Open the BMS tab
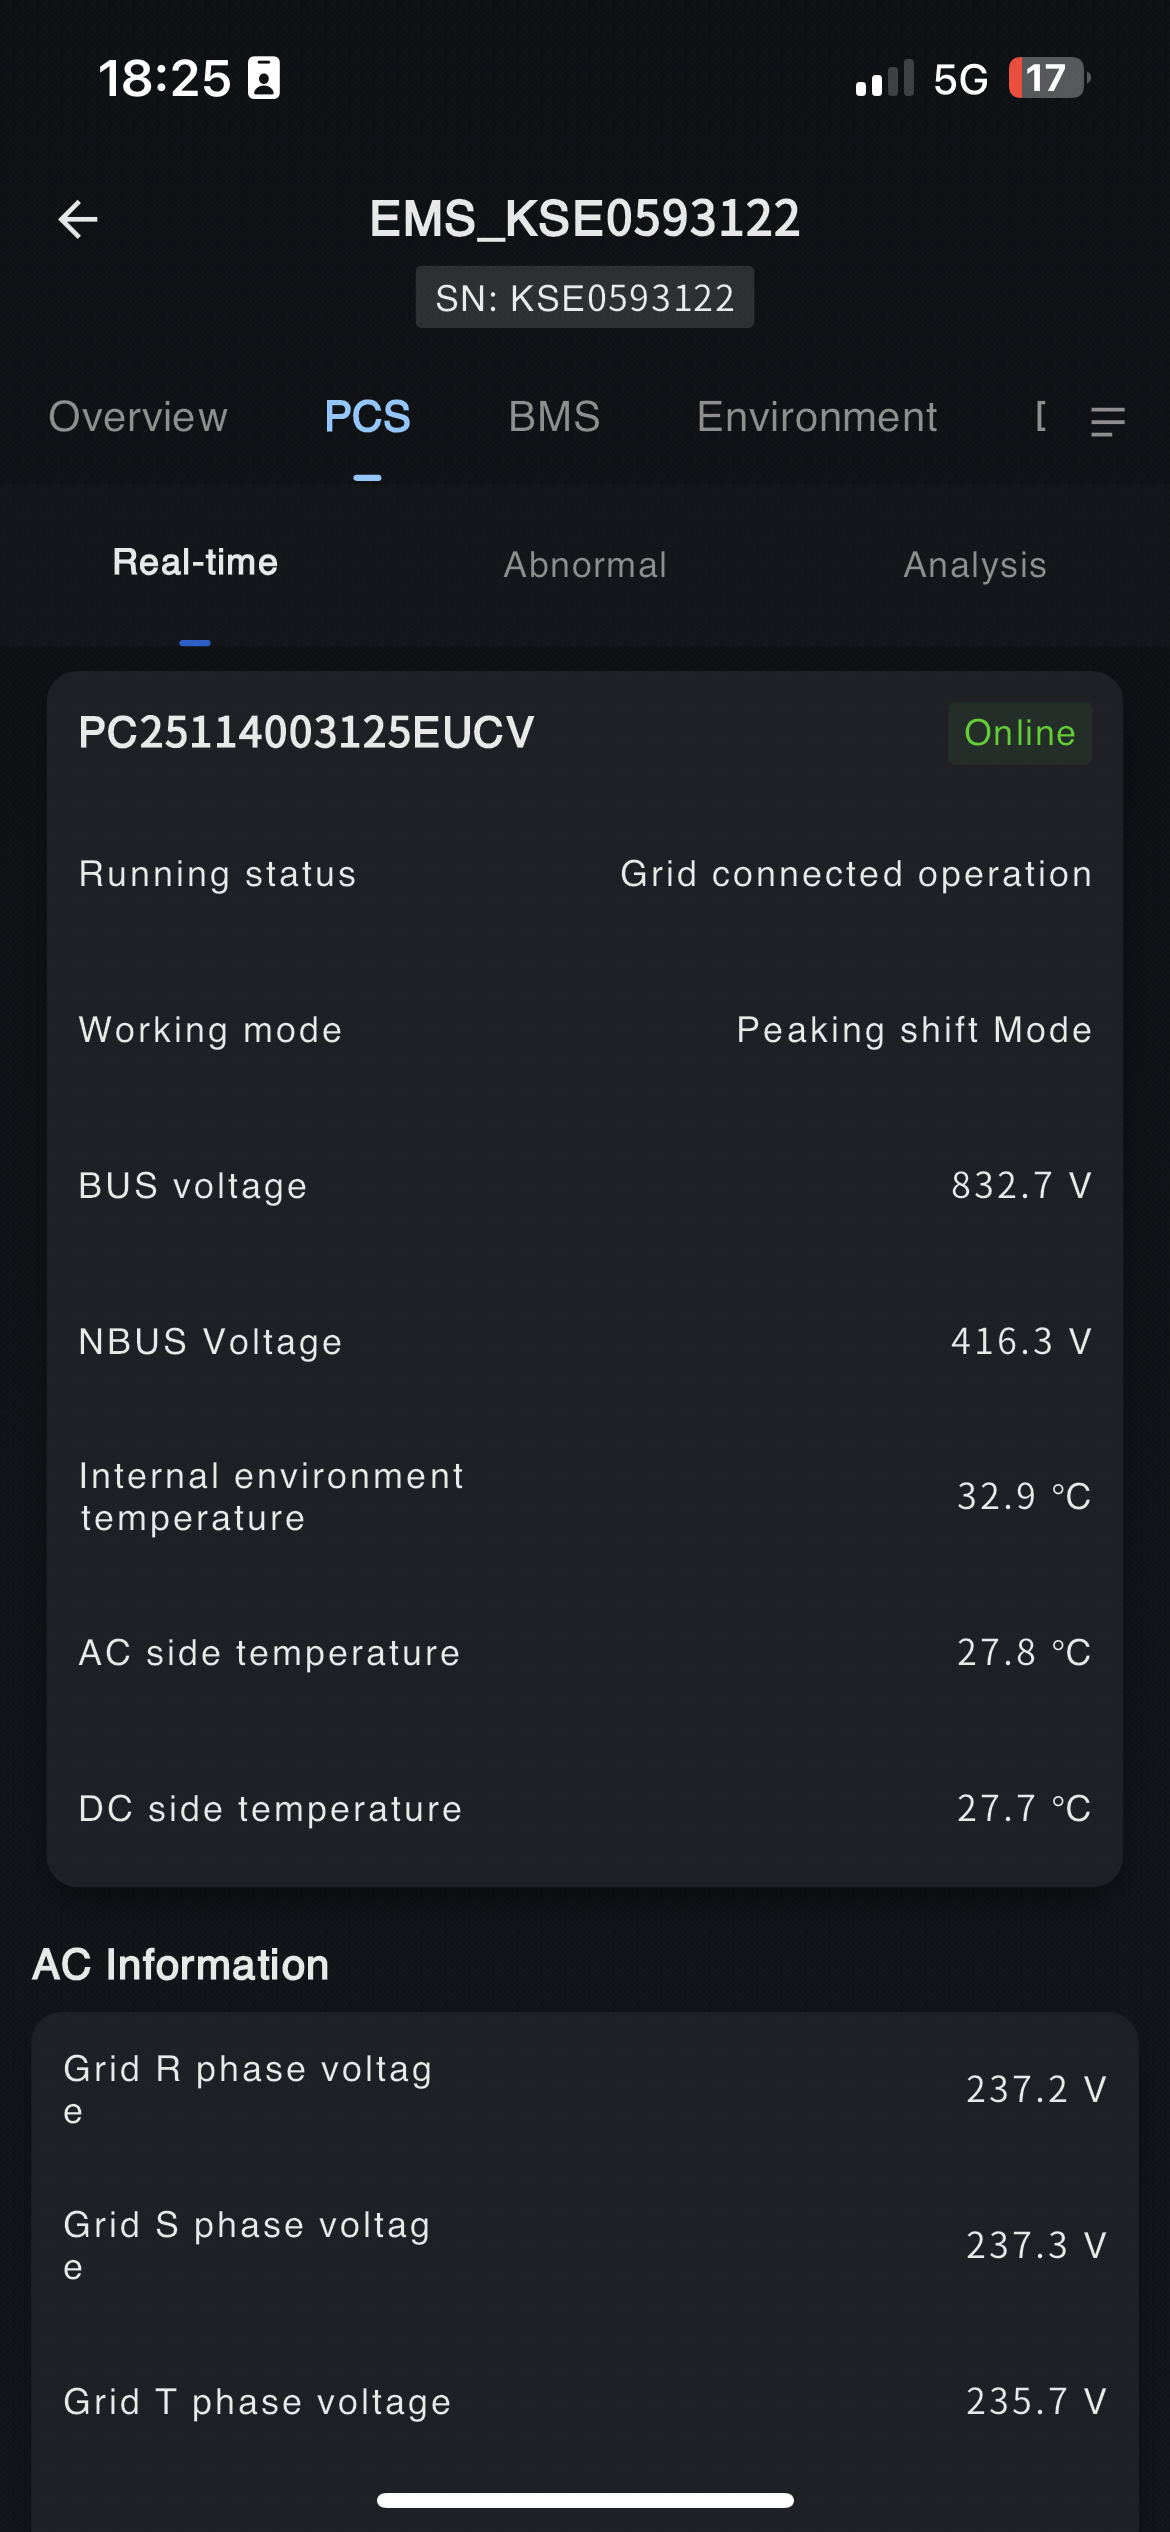1170x2532 pixels. point(554,417)
